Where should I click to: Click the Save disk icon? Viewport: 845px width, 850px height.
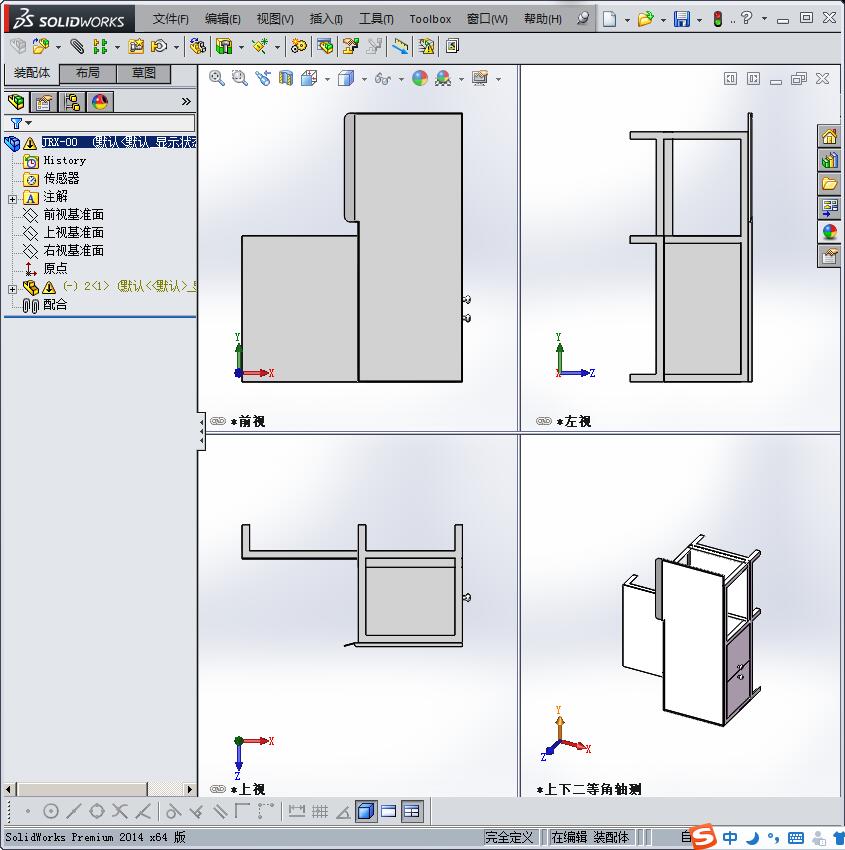[681, 19]
